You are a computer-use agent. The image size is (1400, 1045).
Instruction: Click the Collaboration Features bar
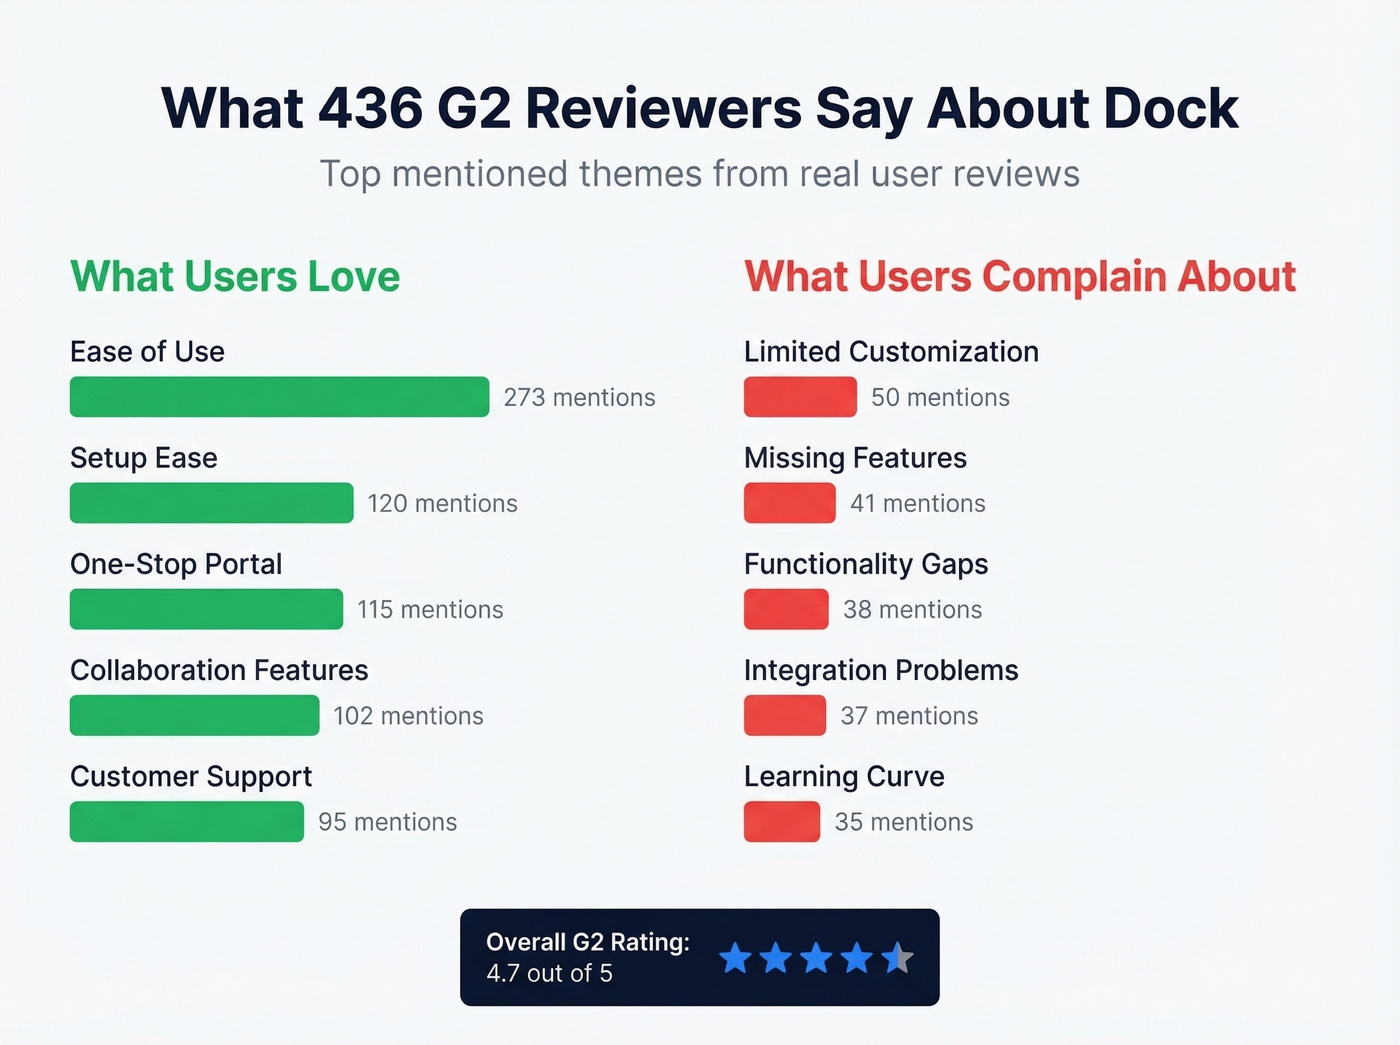pyautogui.click(x=193, y=715)
